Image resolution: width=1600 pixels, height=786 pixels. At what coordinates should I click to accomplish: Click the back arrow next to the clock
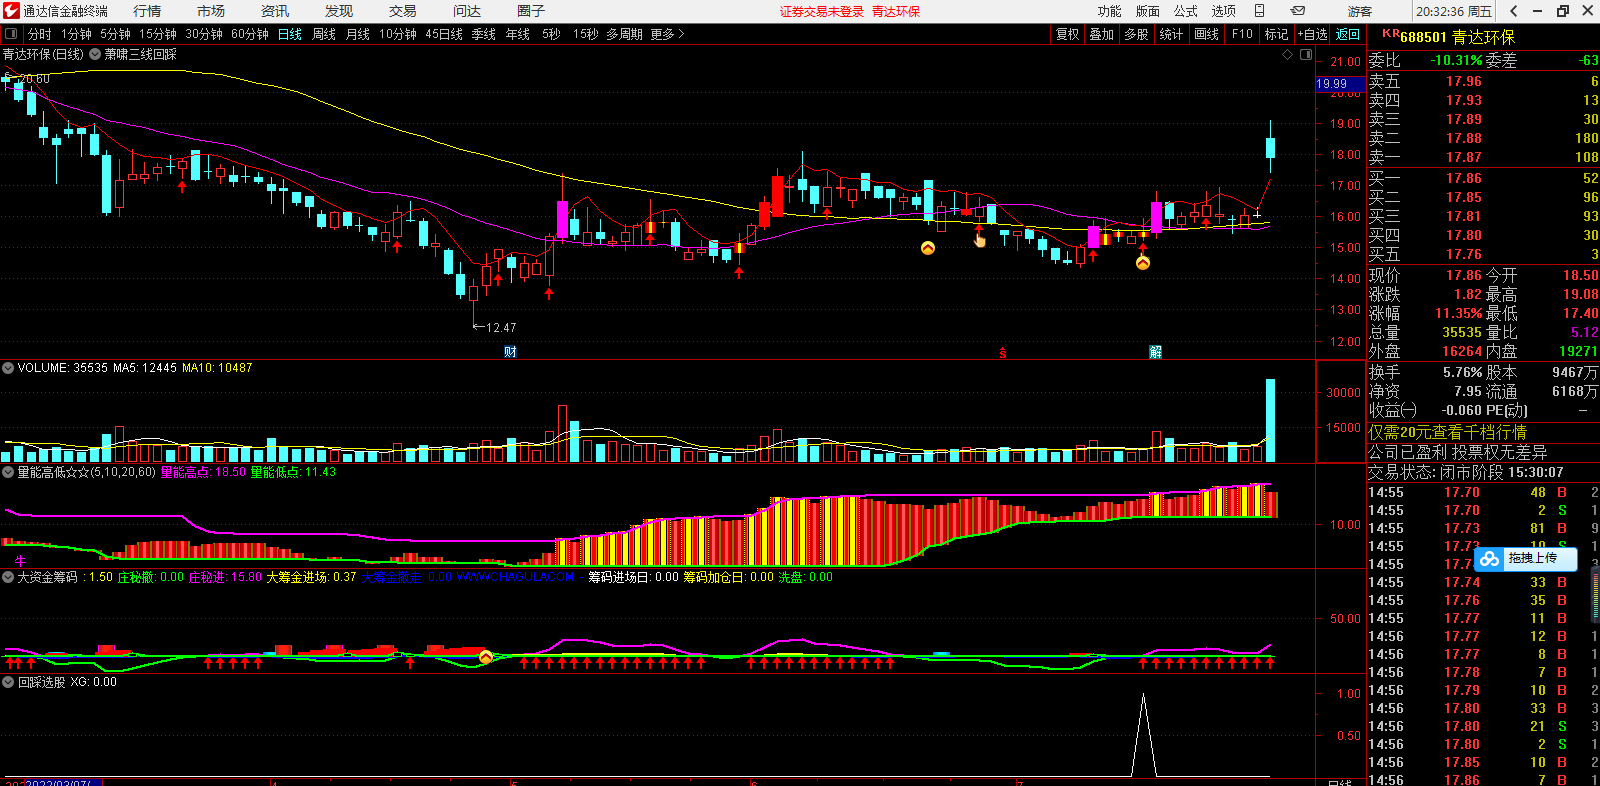click(1514, 11)
